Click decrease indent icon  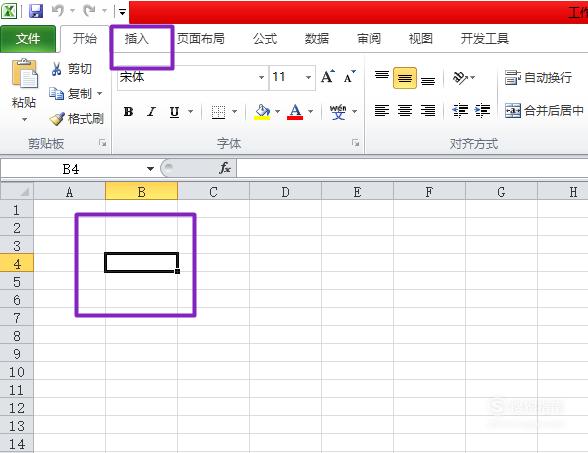[460, 111]
